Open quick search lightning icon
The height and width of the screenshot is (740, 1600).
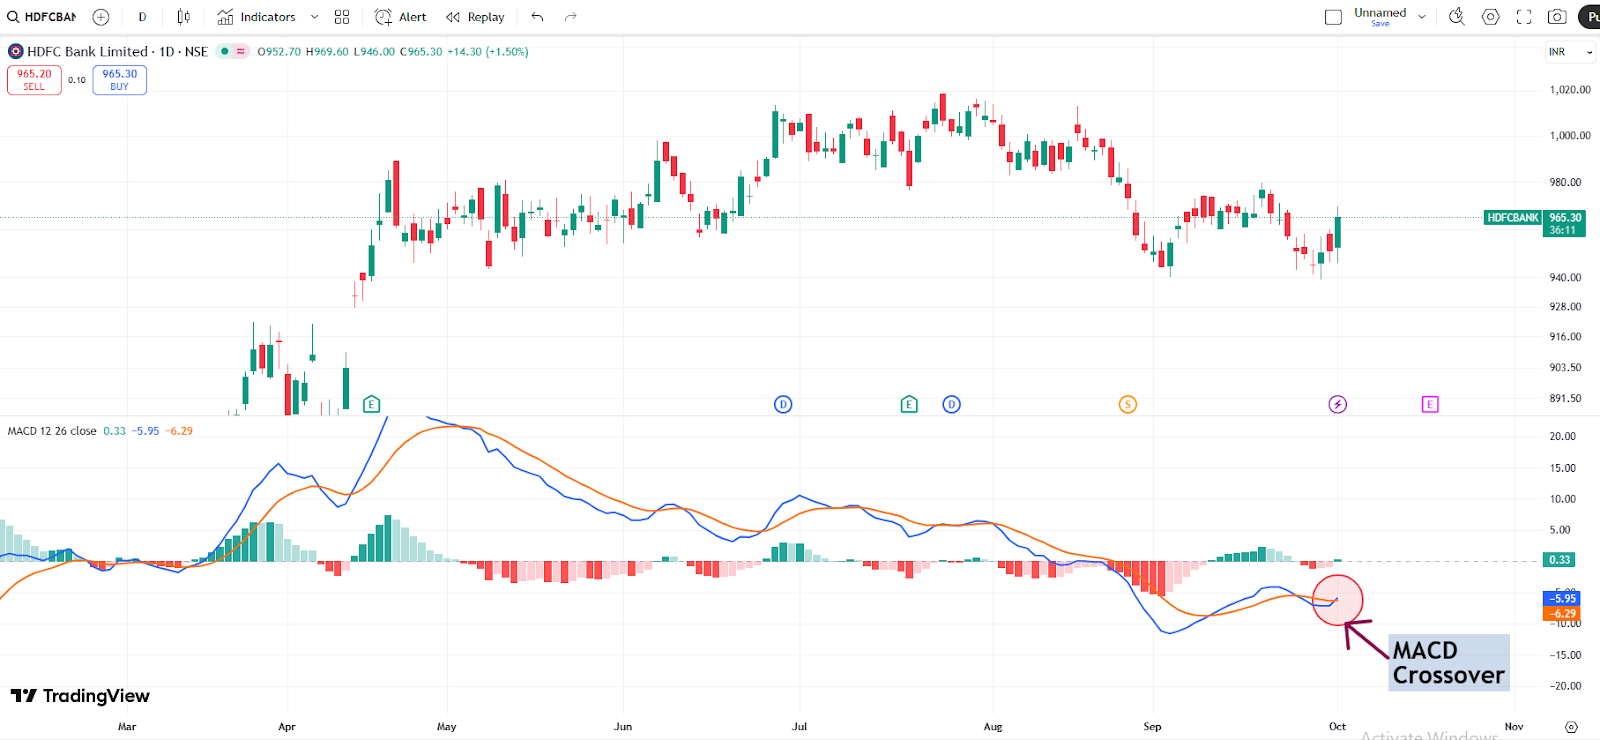click(x=1457, y=17)
